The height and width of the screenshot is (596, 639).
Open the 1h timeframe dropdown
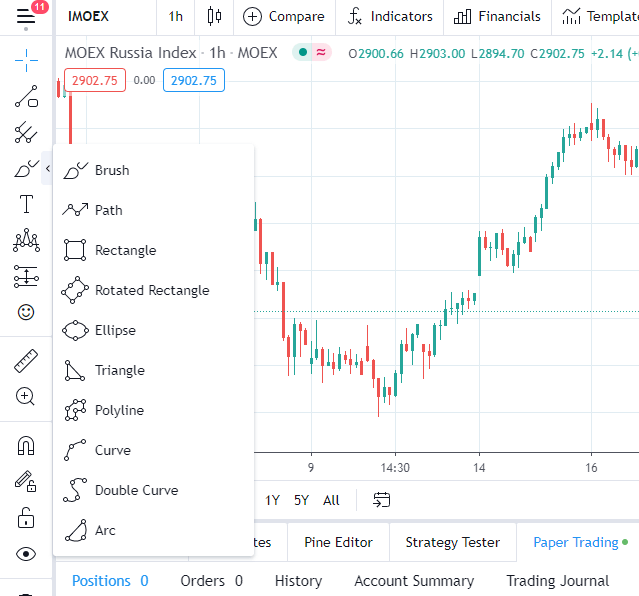[x=176, y=16]
